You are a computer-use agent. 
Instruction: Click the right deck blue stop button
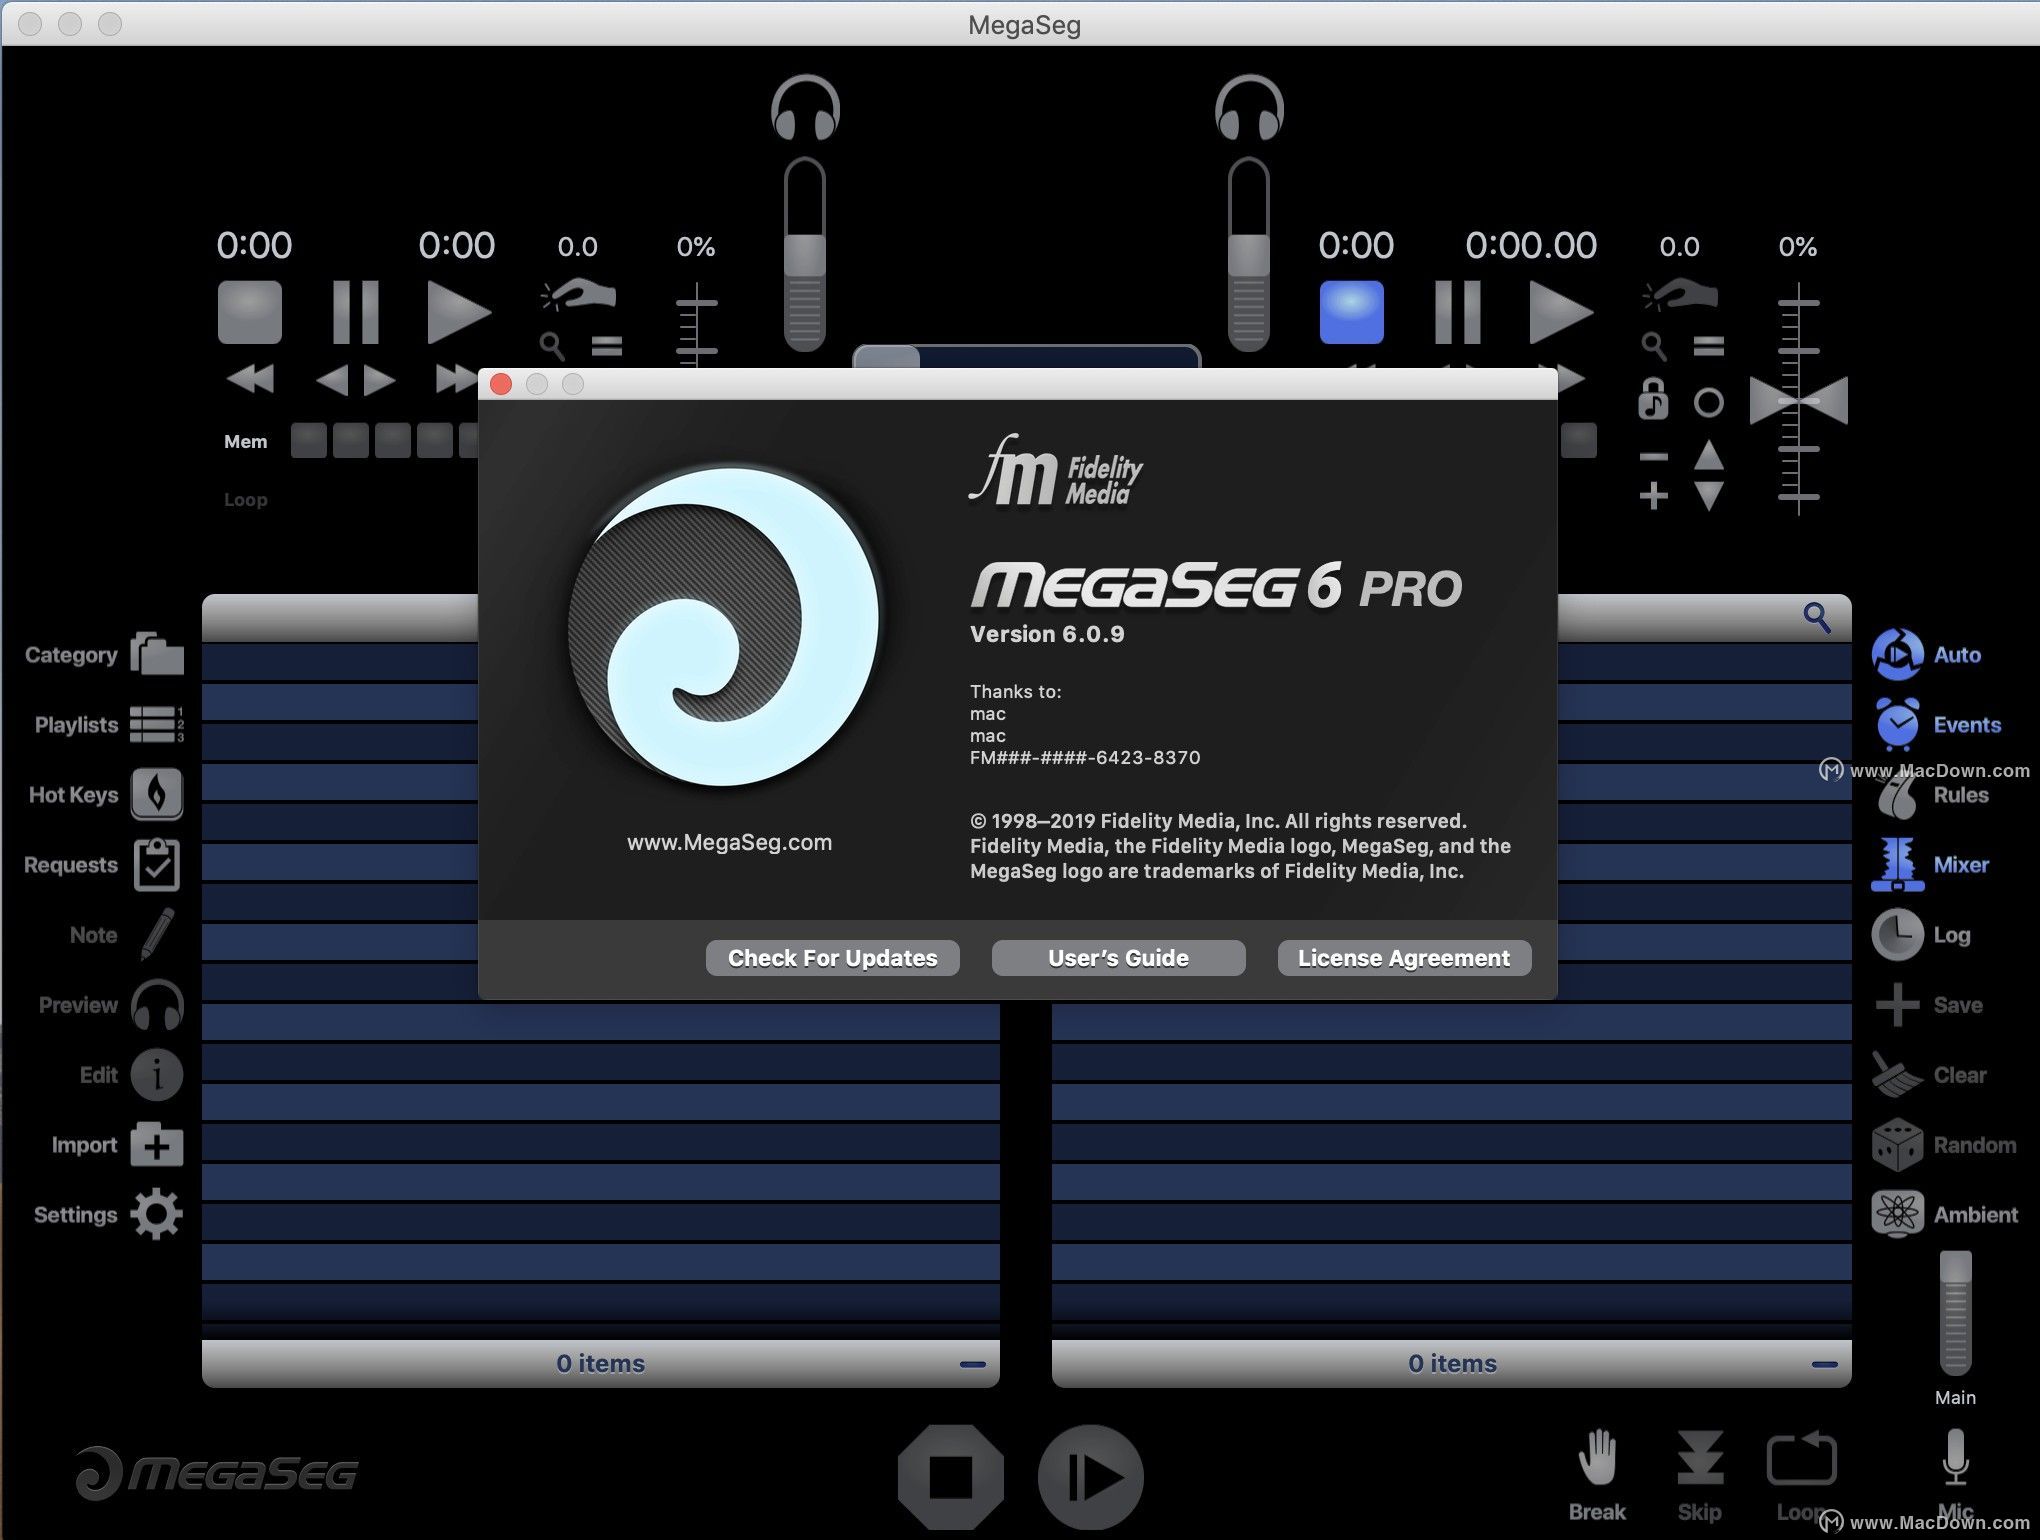point(1352,312)
